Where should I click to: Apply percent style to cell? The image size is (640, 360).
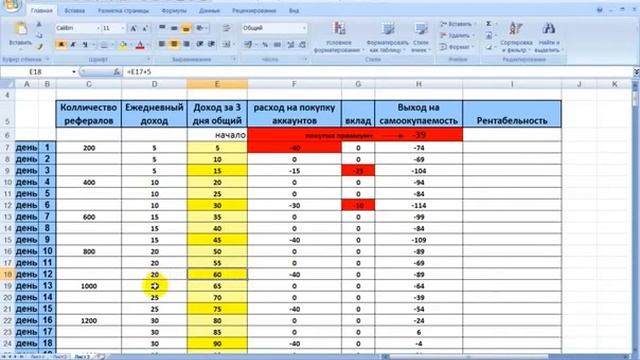tap(265, 44)
